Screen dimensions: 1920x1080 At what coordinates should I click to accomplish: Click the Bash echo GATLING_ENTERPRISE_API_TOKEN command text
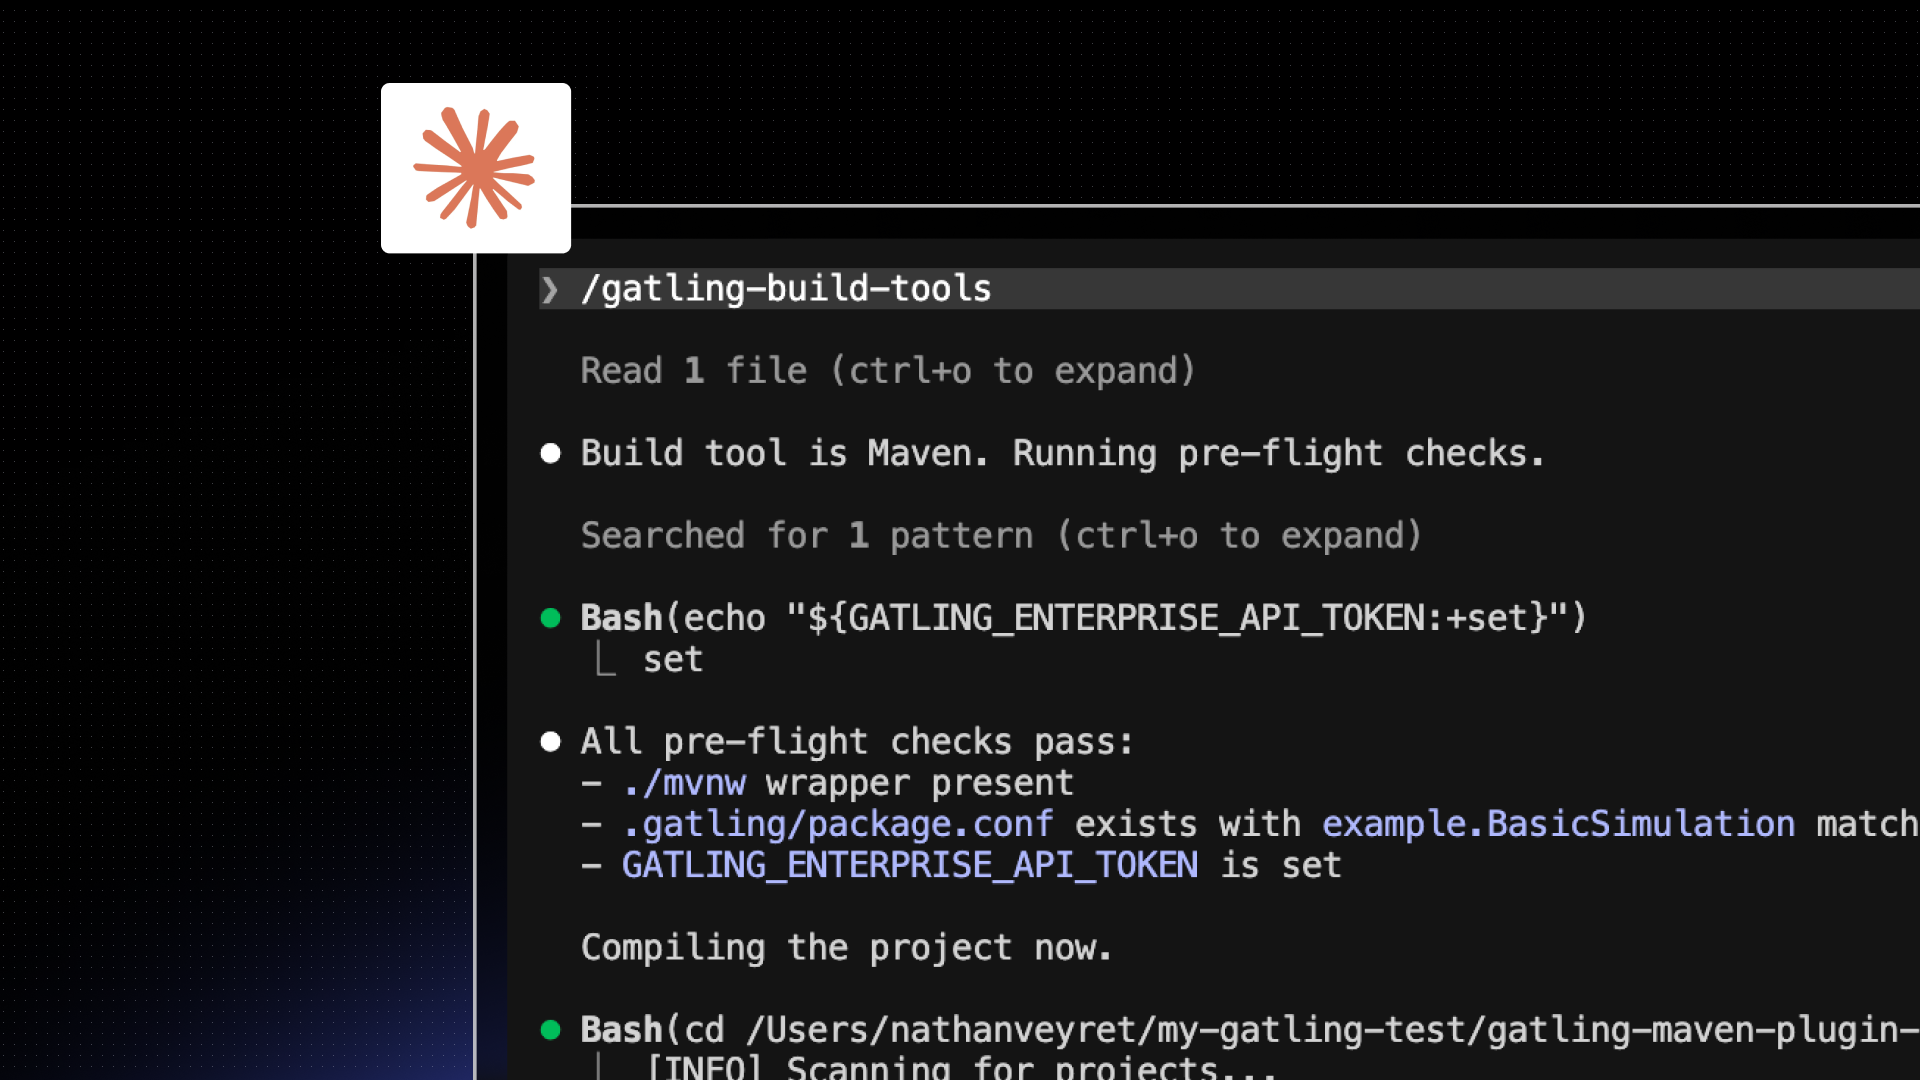point(1083,618)
